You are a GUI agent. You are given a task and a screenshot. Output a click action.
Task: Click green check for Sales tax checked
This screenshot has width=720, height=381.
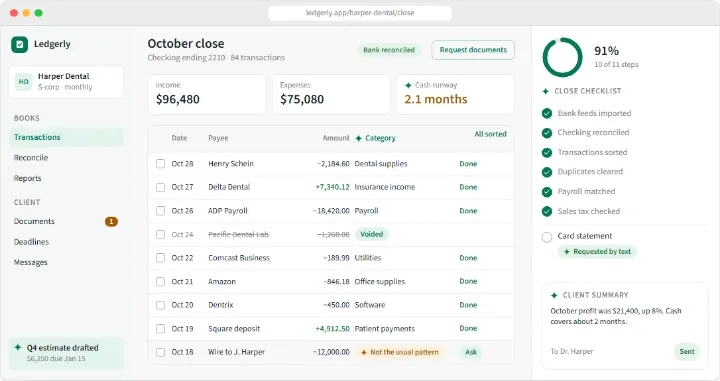(547, 212)
